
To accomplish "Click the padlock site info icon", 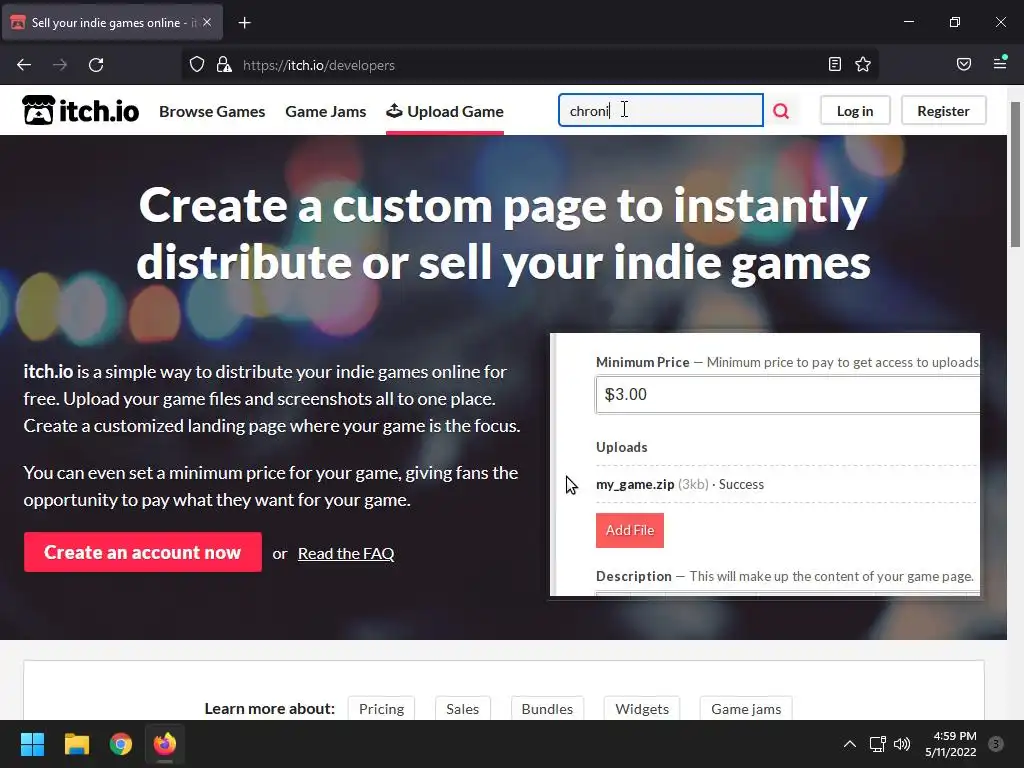I will pos(224,65).
